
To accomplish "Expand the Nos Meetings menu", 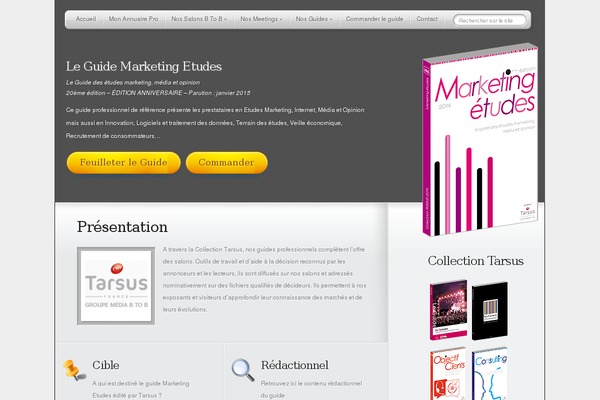I will point(261,19).
